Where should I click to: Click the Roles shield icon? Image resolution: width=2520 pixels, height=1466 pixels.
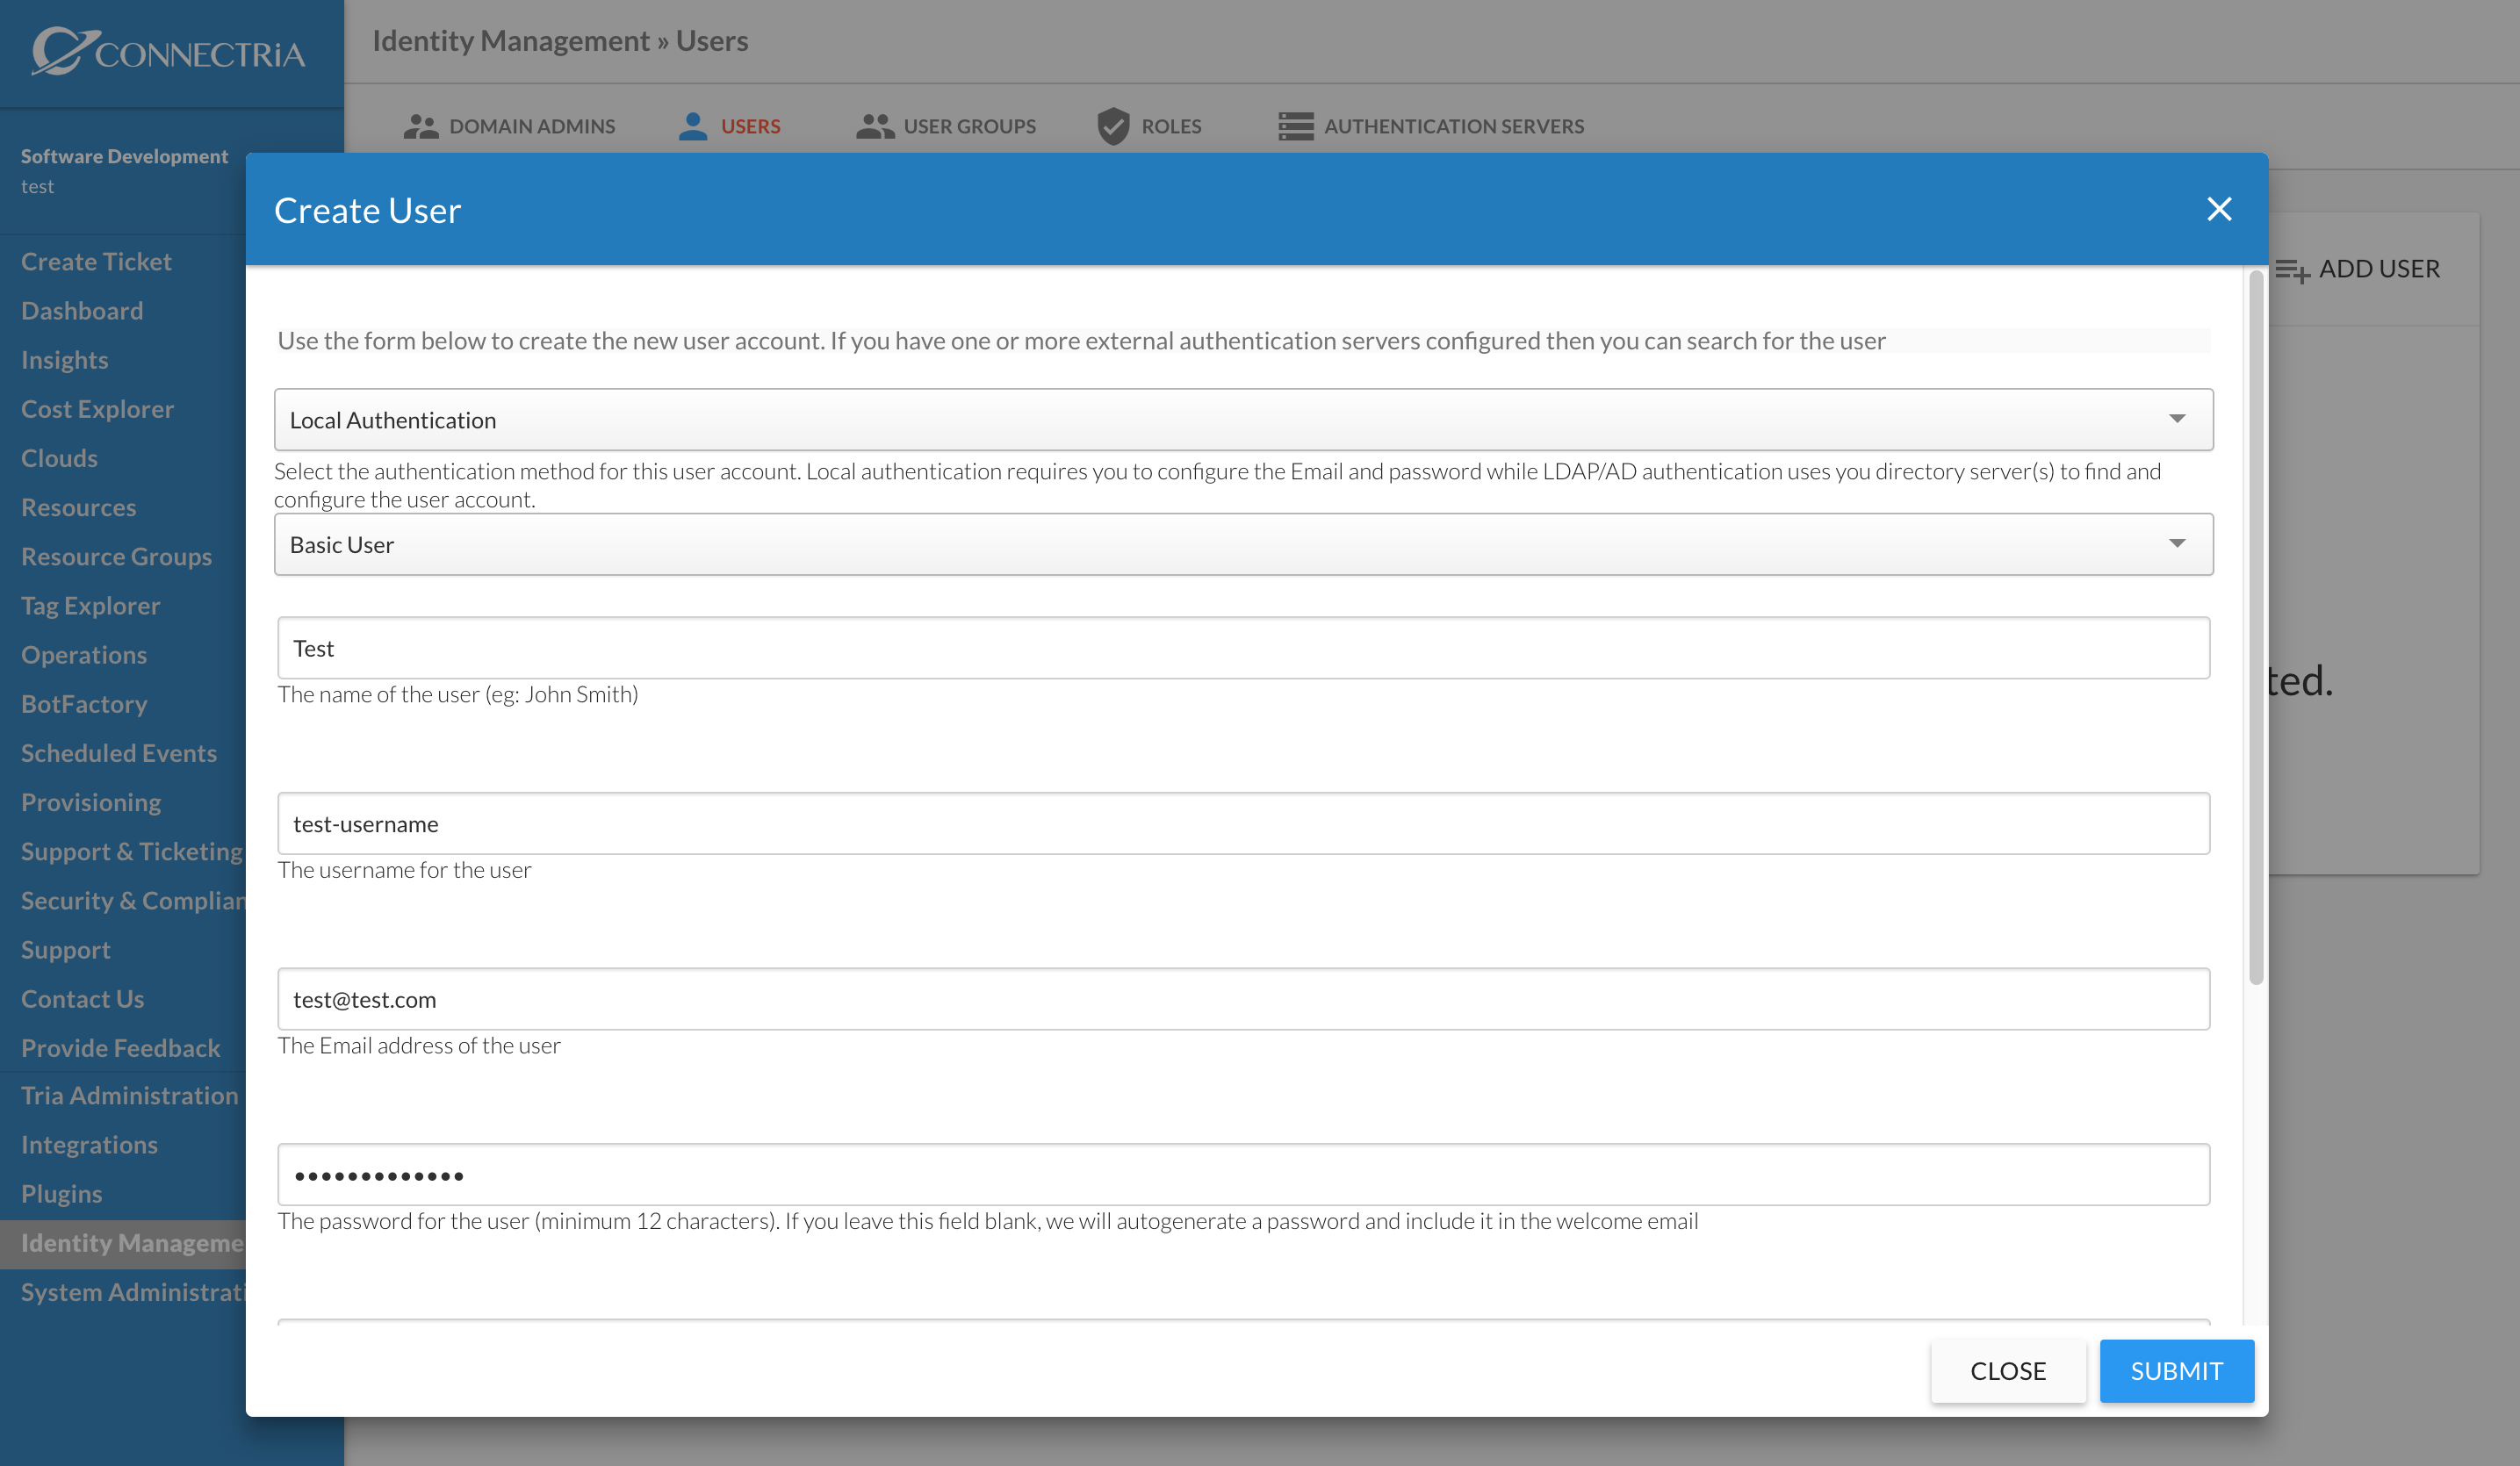tap(1113, 126)
